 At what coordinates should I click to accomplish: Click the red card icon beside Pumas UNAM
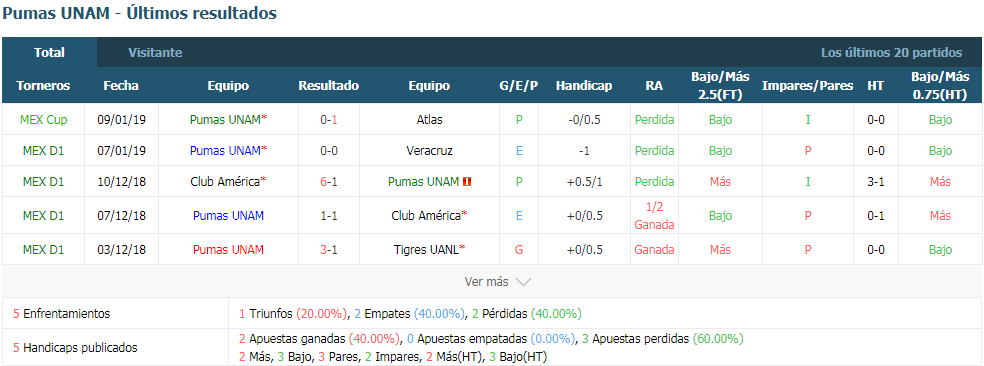click(467, 182)
